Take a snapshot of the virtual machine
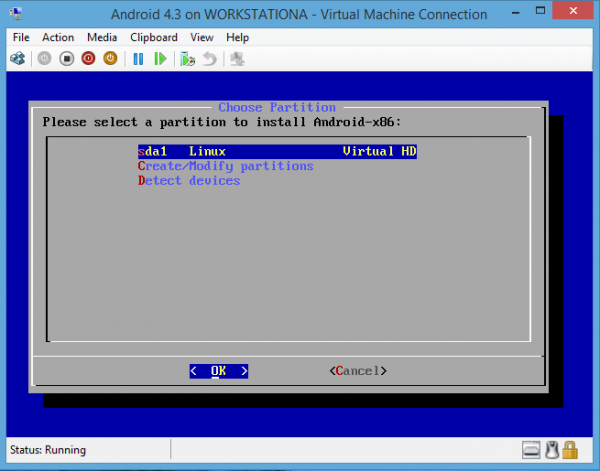 (187, 59)
